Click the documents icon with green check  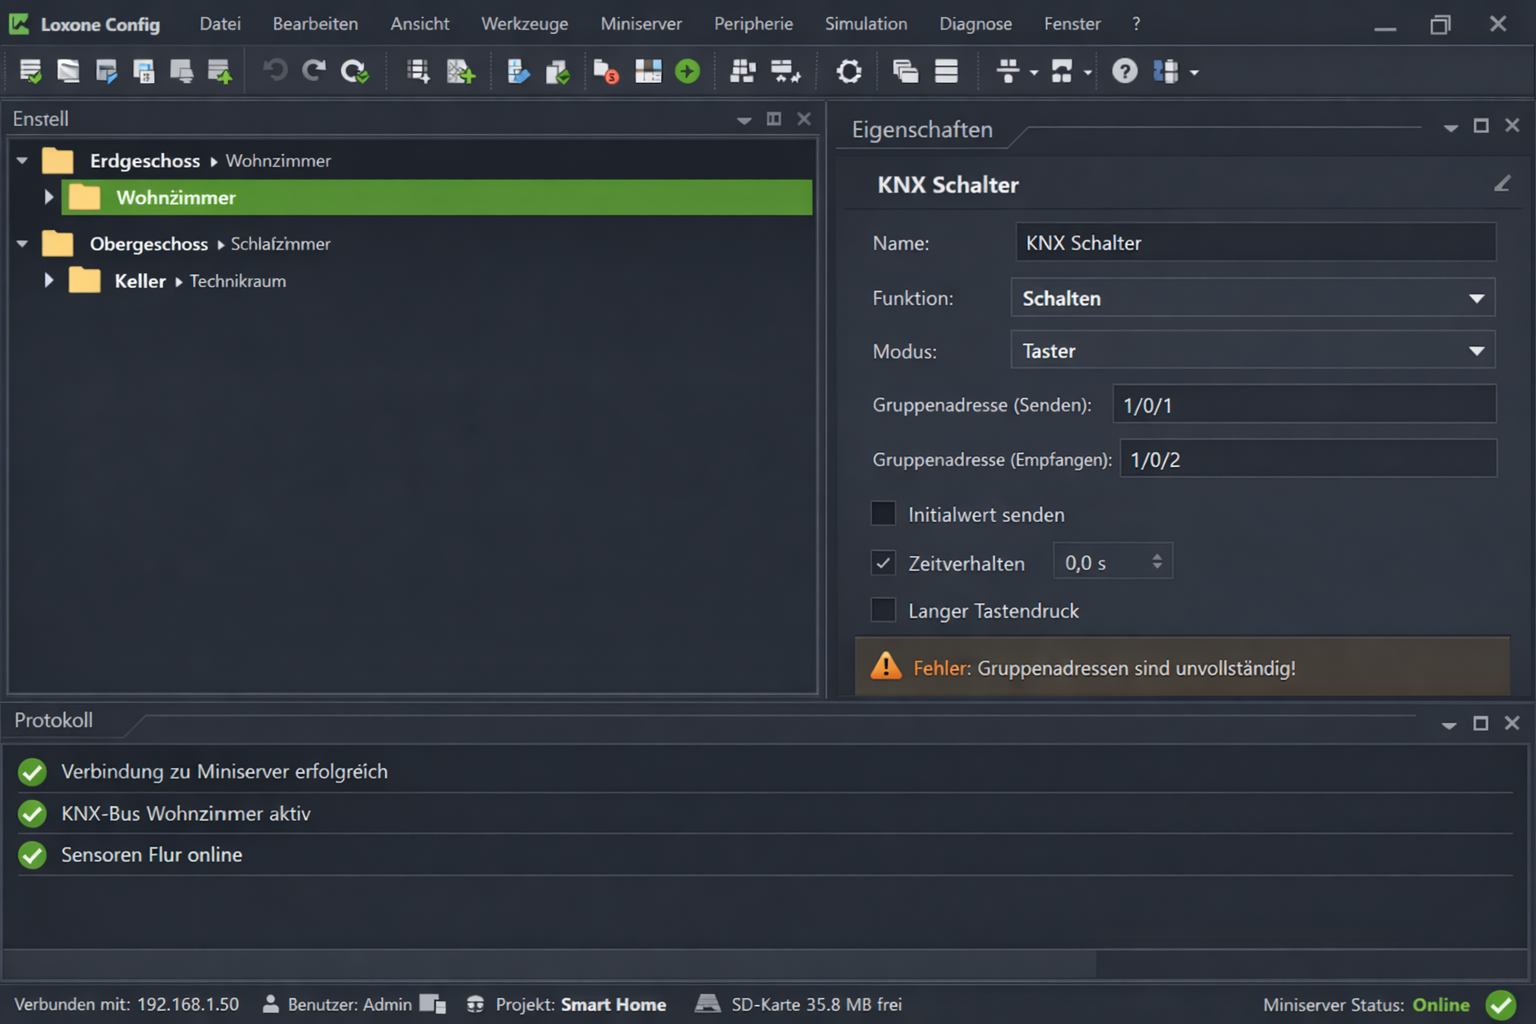point(557,71)
